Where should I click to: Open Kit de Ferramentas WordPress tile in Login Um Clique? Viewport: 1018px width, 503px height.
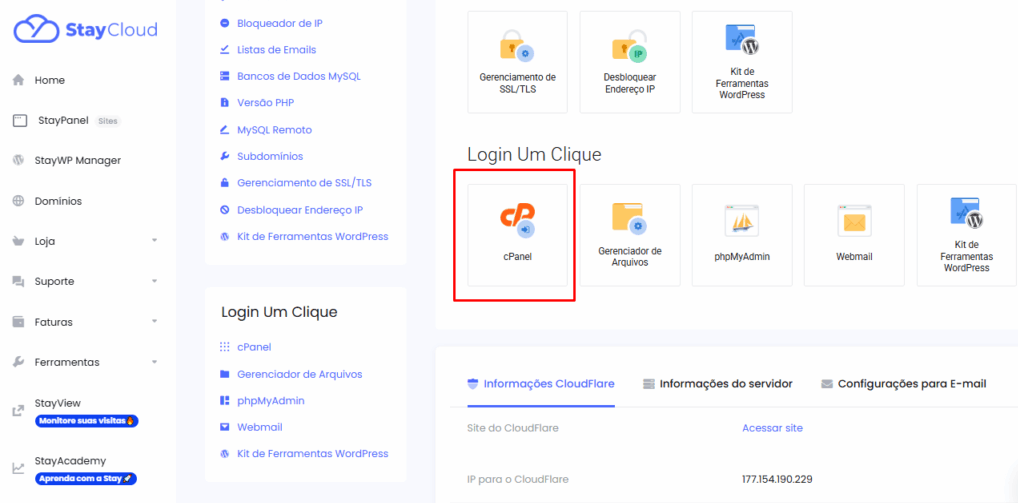tap(965, 234)
